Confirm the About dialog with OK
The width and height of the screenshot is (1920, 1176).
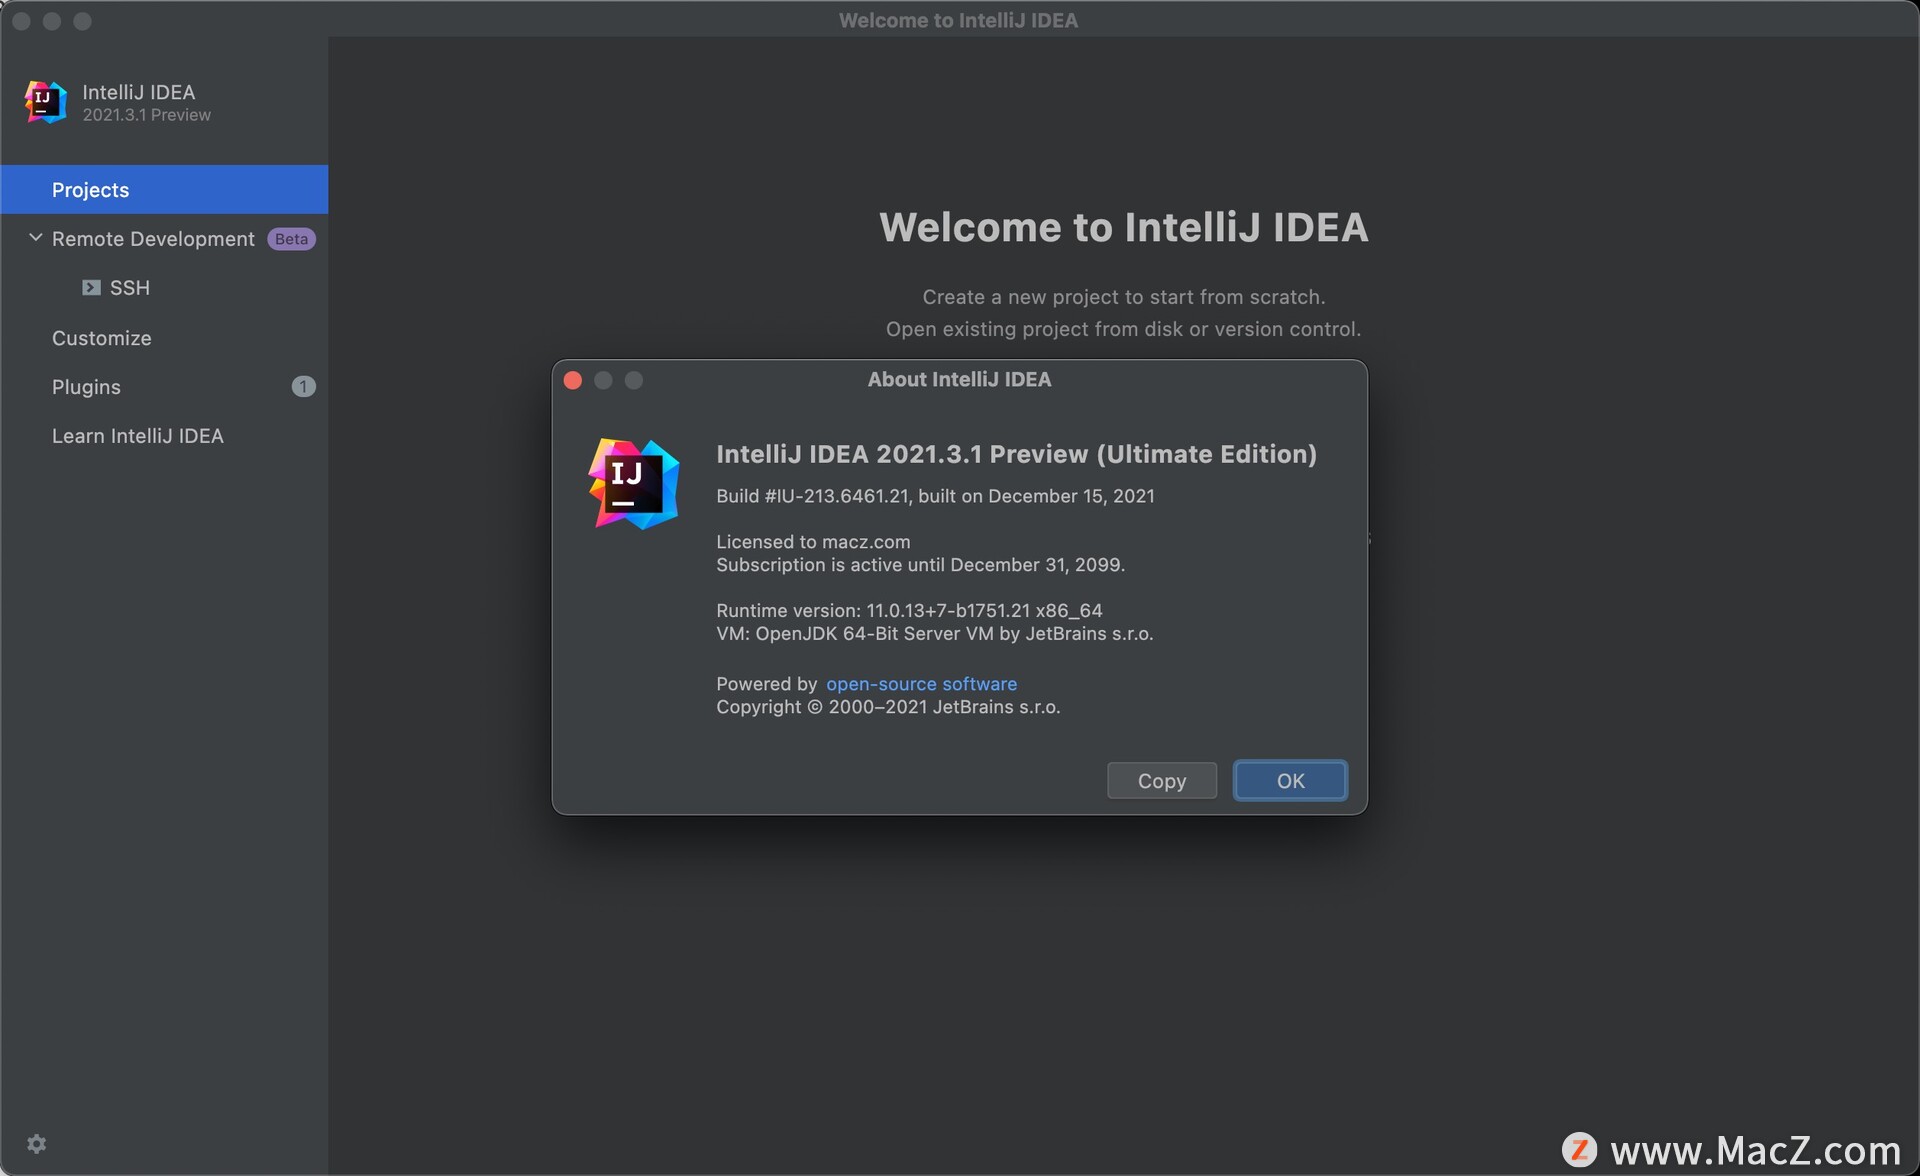[1290, 781]
